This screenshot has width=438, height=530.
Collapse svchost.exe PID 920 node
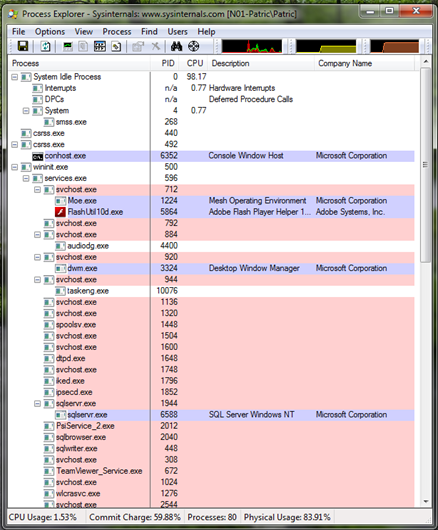pyautogui.click(x=38, y=257)
